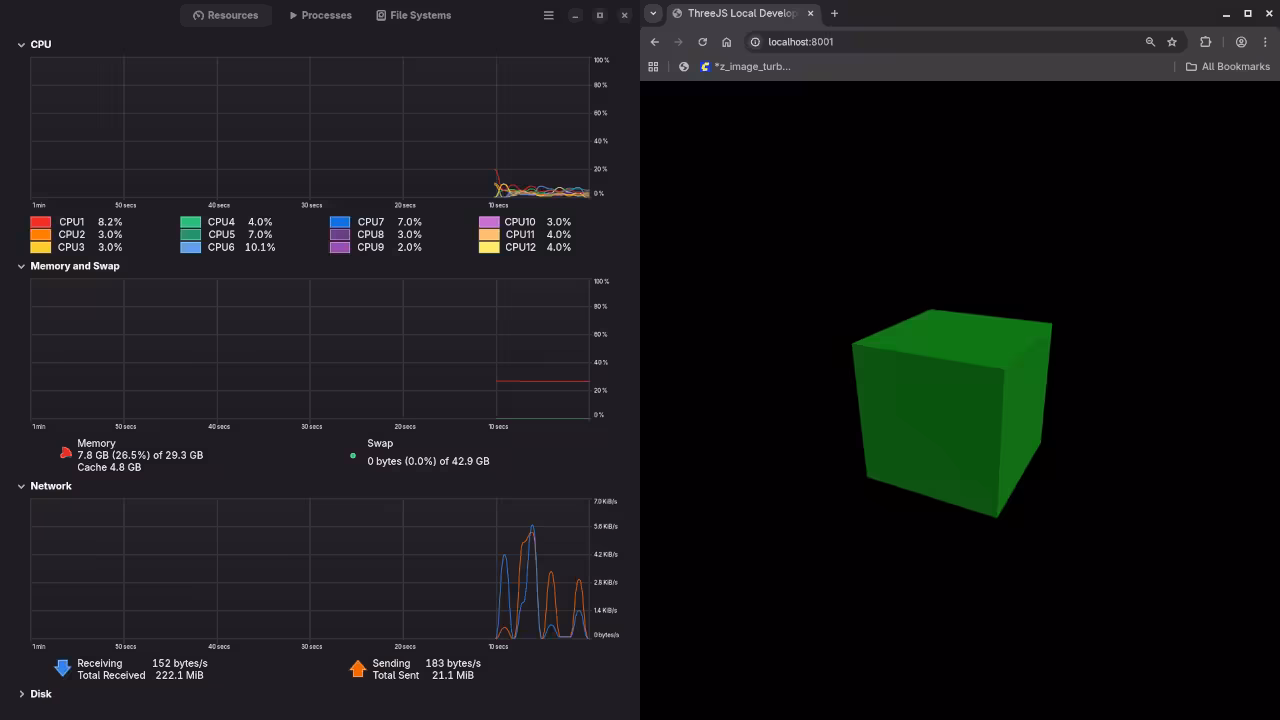Click the bookmark star in the address bar
Image resolution: width=1280 pixels, height=720 pixels.
pos(1172,42)
